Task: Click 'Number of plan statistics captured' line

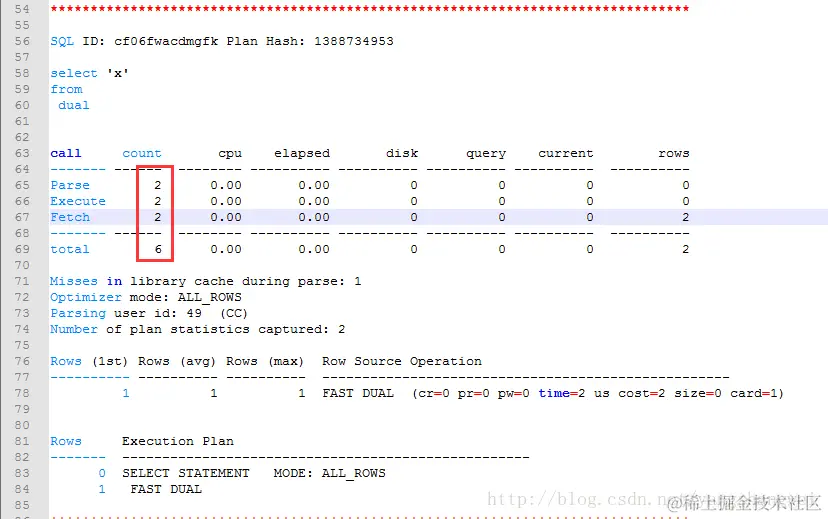Action: (x=198, y=329)
